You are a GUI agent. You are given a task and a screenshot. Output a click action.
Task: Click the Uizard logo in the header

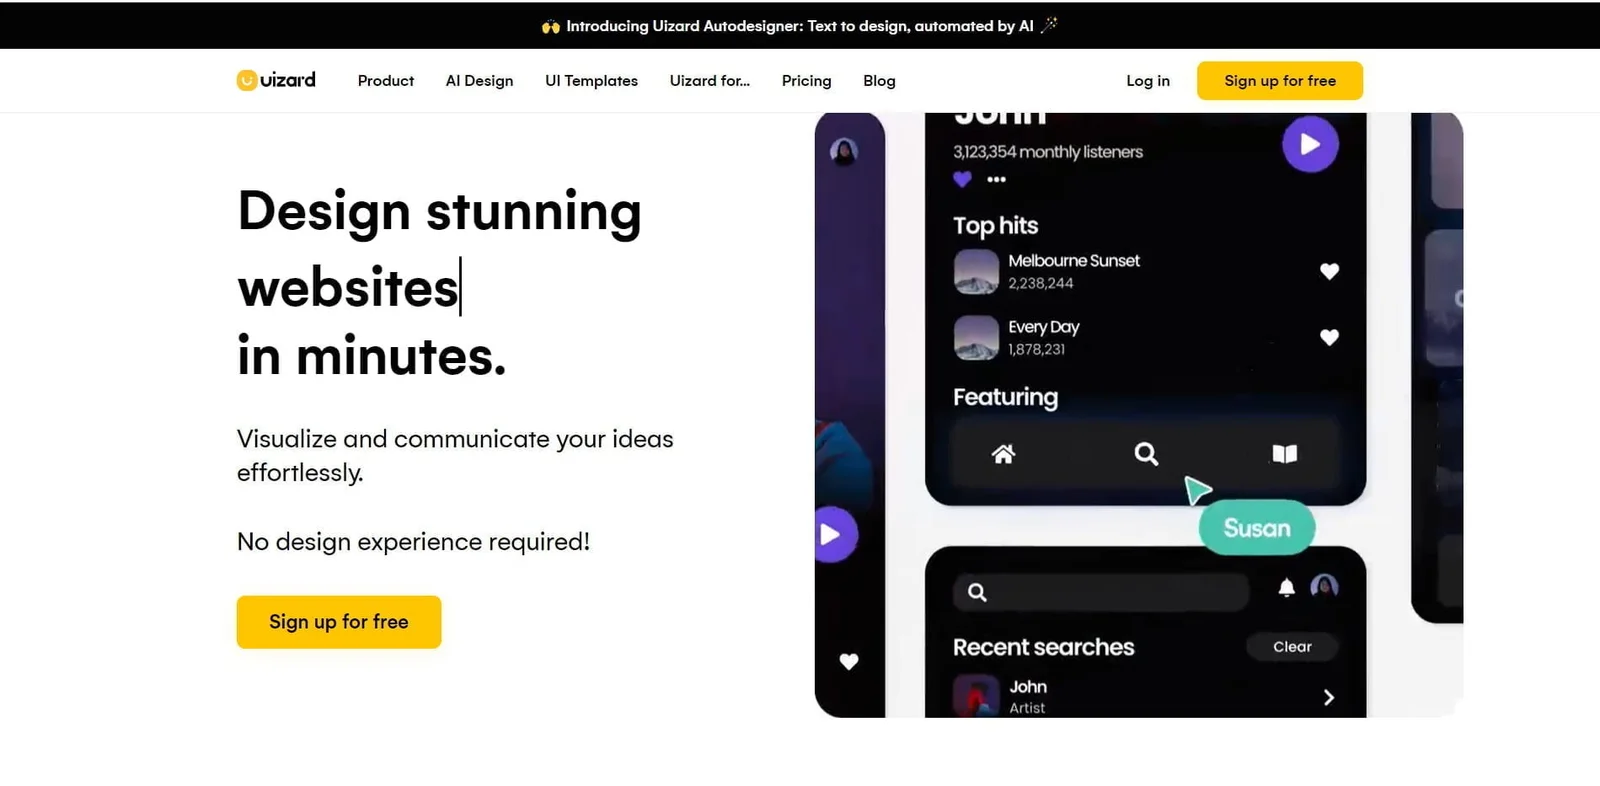click(x=276, y=80)
